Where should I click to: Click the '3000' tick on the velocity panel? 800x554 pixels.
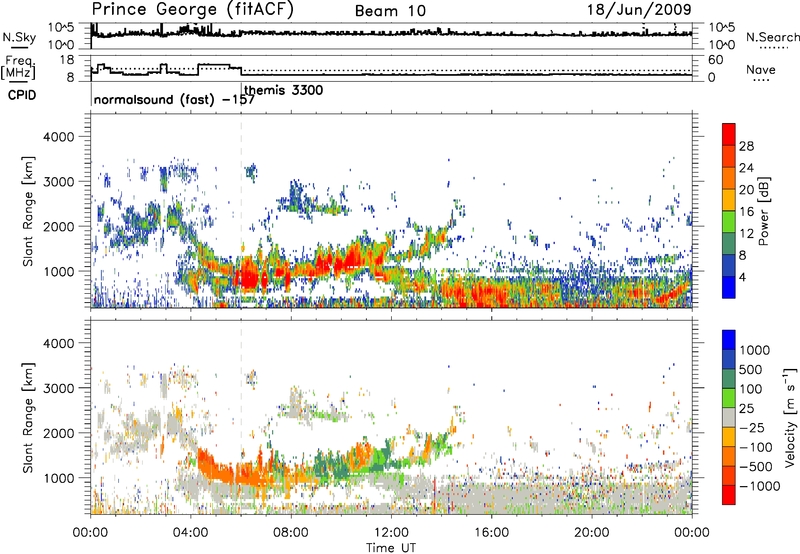point(59,388)
